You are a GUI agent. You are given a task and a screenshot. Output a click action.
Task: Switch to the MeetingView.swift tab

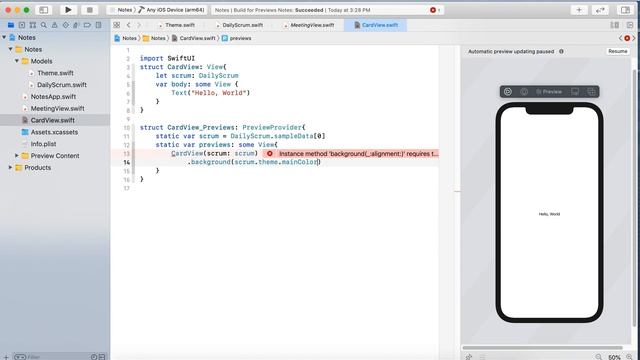point(309,25)
